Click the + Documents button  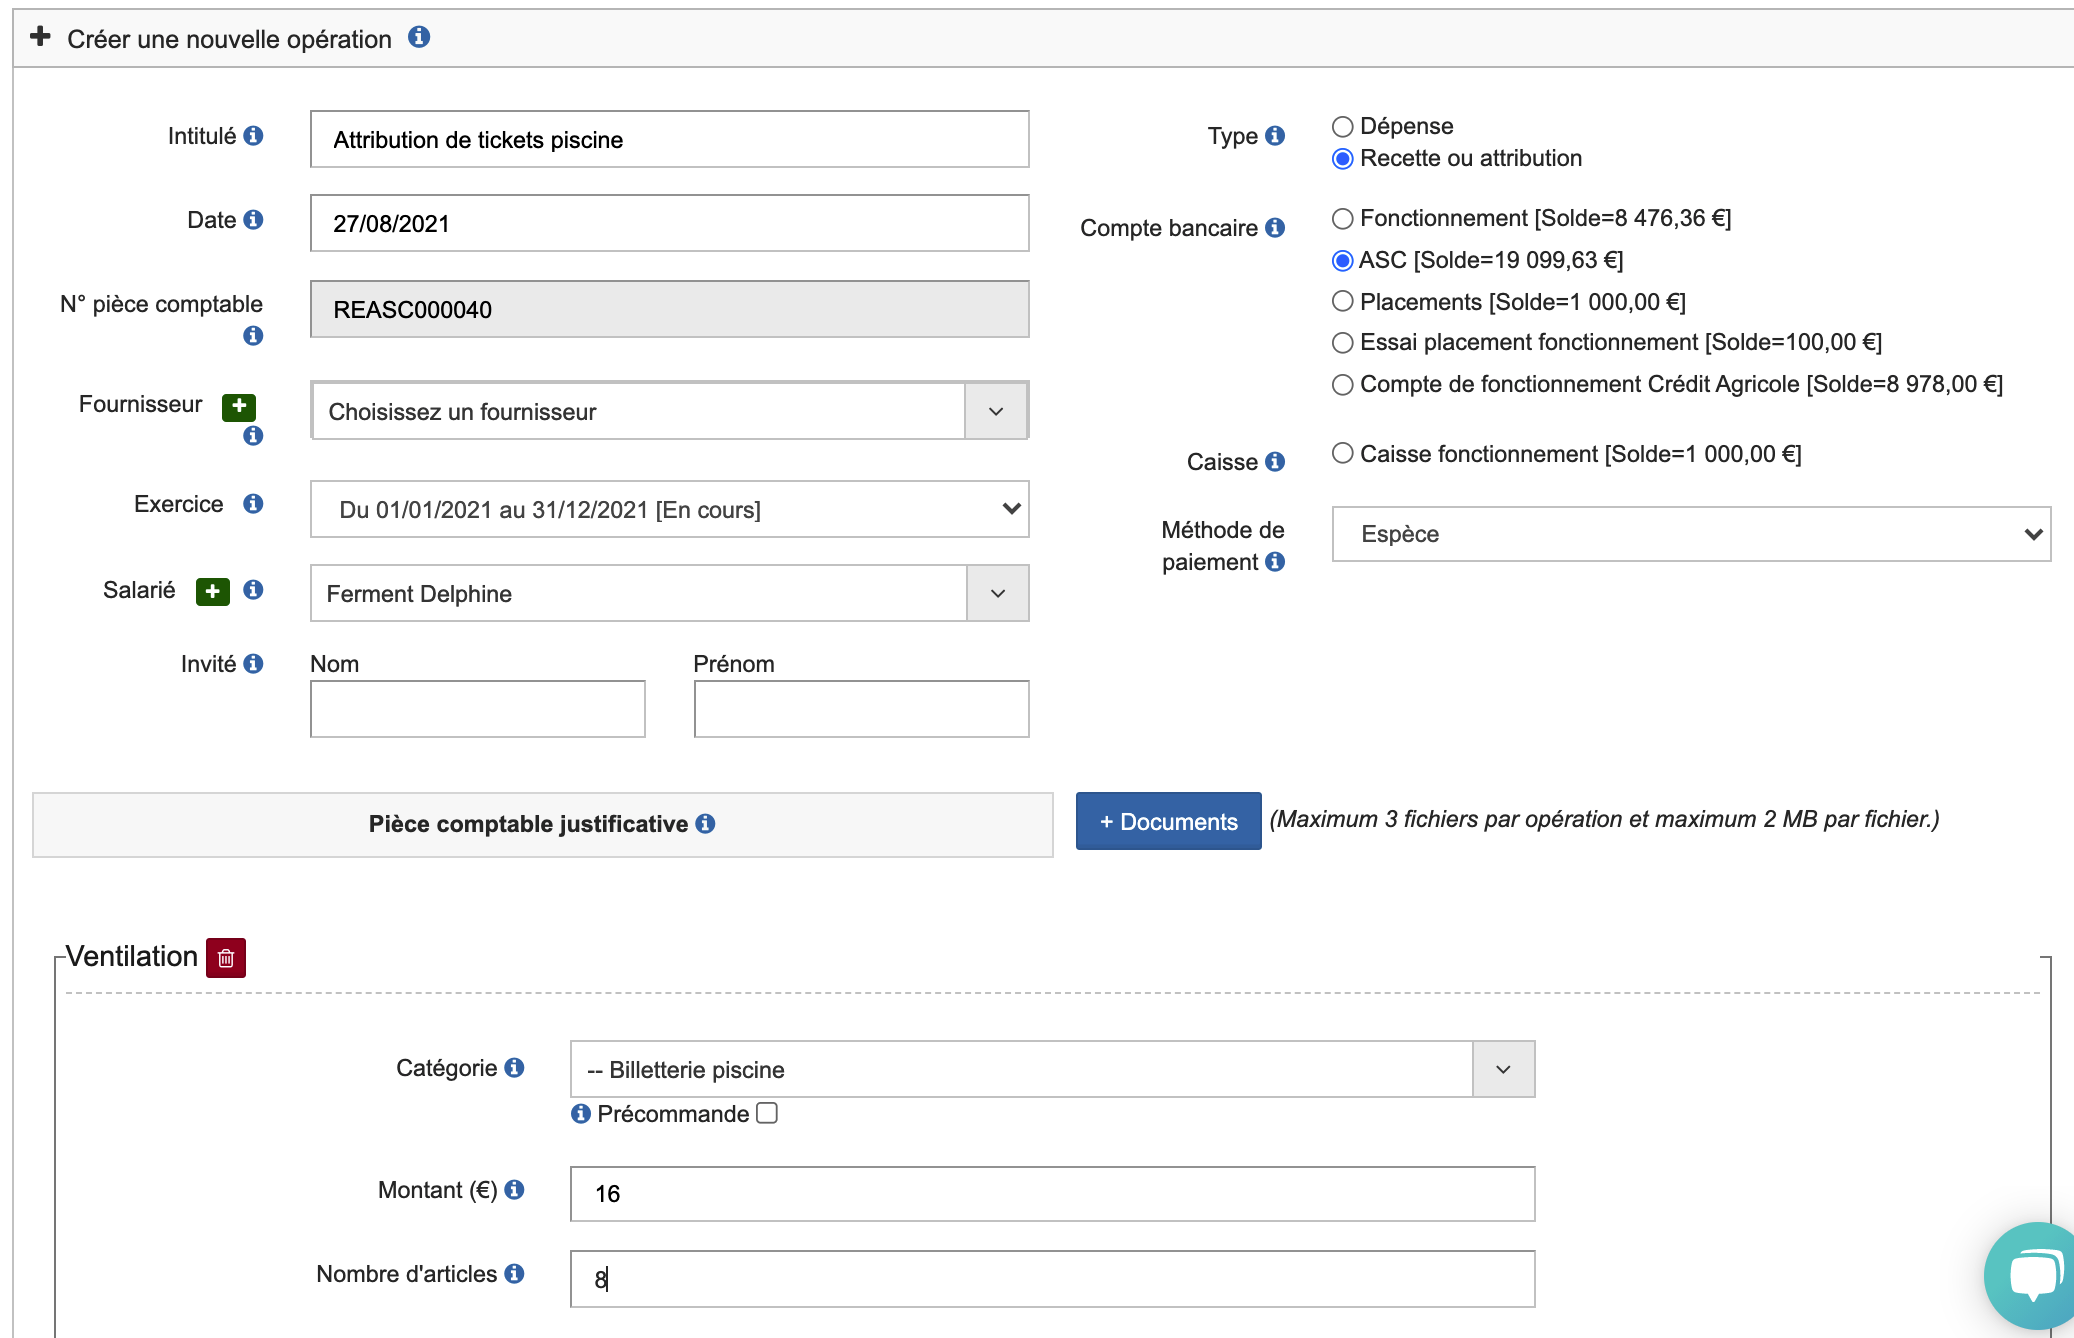[1168, 822]
